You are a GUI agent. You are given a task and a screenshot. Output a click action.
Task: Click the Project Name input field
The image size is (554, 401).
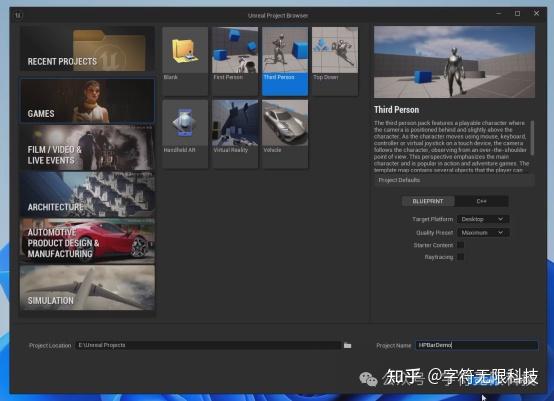pyautogui.click(x=477, y=345)
